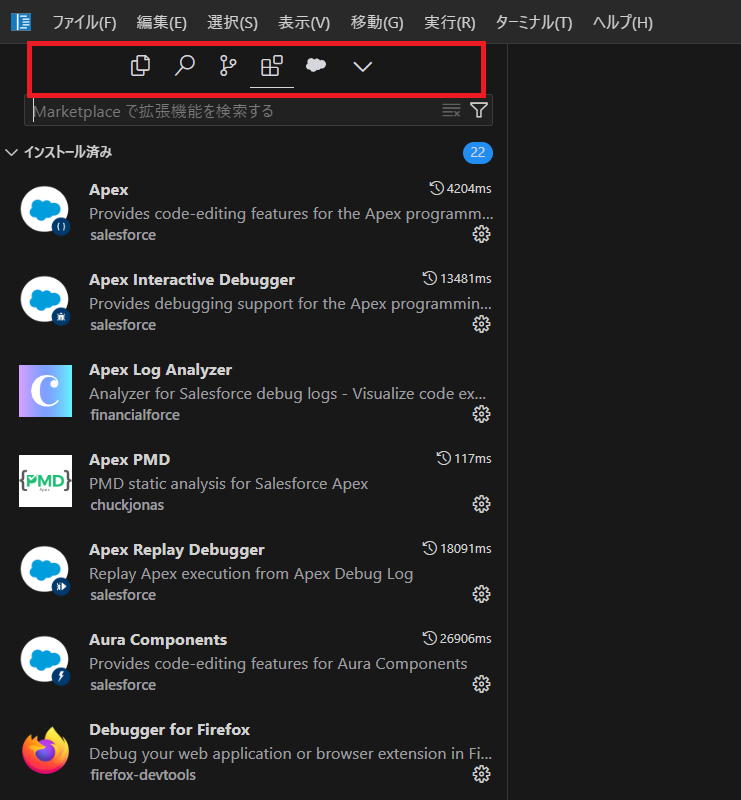Show additional views chevron
Viewport: 741px width, 800px height.
point(362,66)
